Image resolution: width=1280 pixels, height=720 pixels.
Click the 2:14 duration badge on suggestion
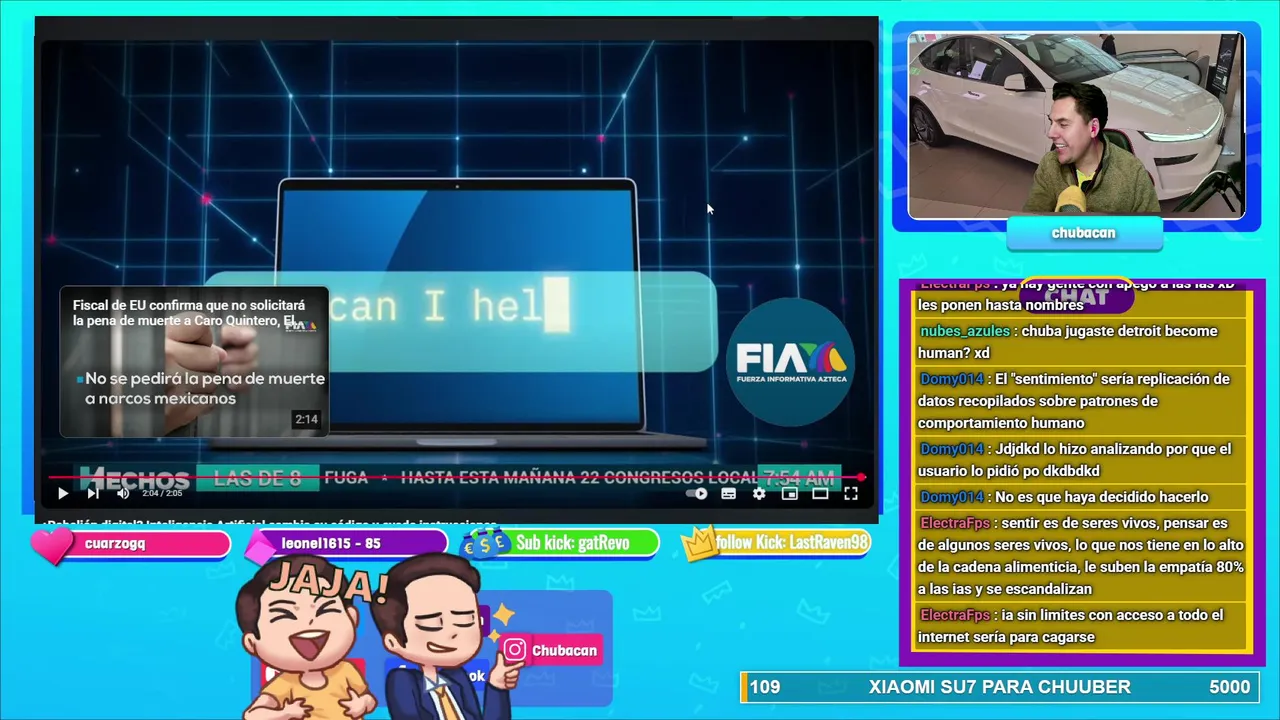(306, 419)
